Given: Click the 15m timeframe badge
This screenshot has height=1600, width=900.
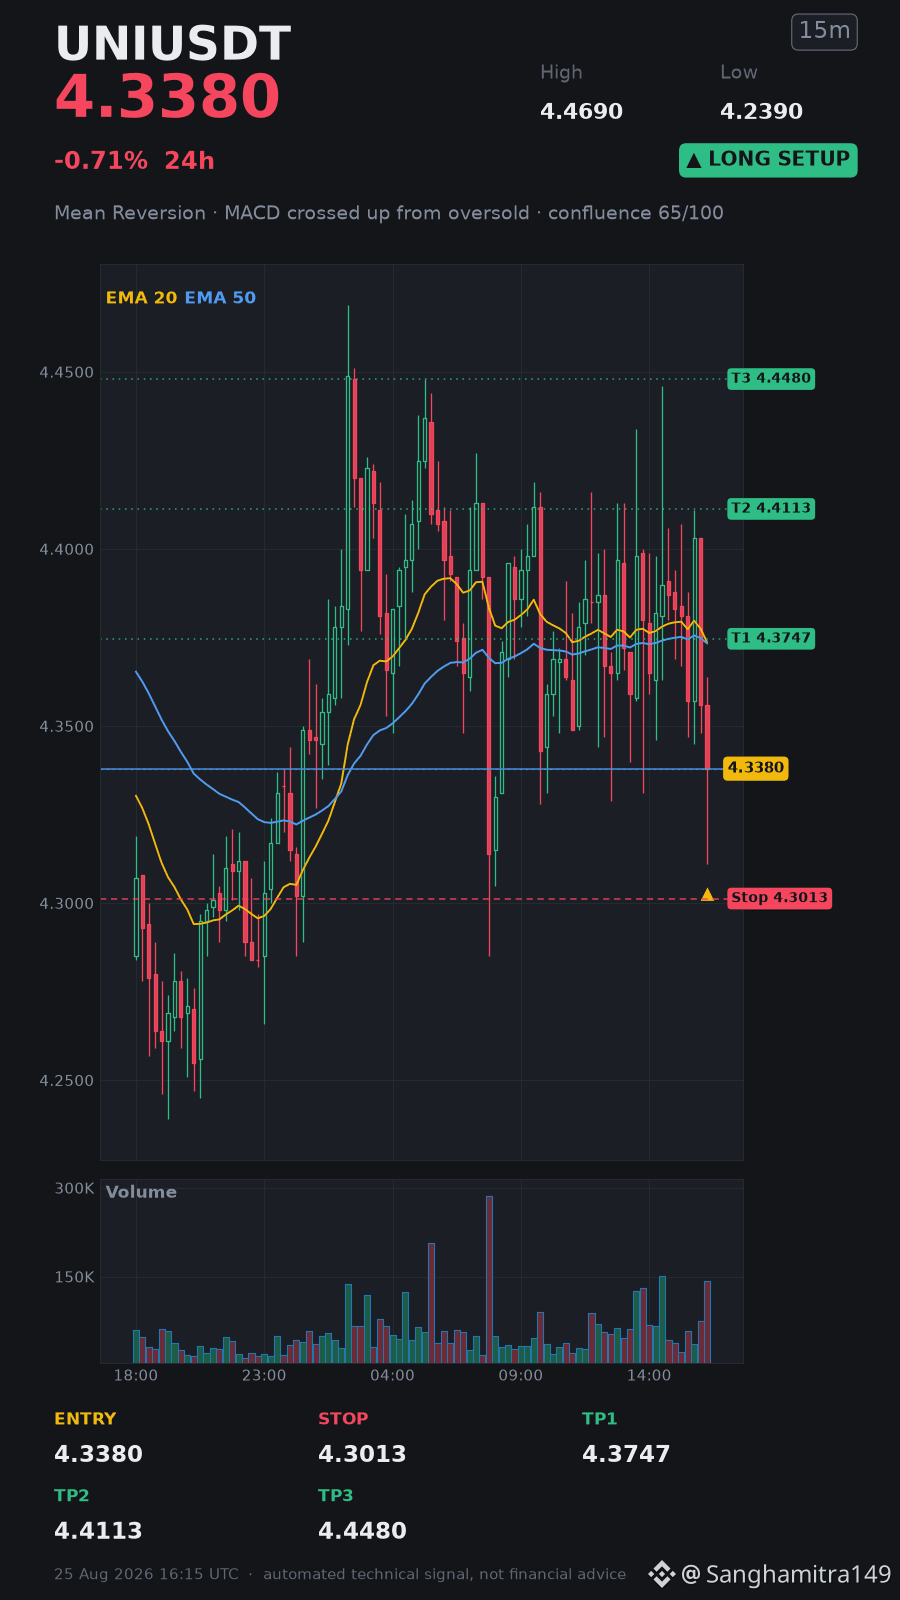Looking at the screenshot, I should (824, 32).
